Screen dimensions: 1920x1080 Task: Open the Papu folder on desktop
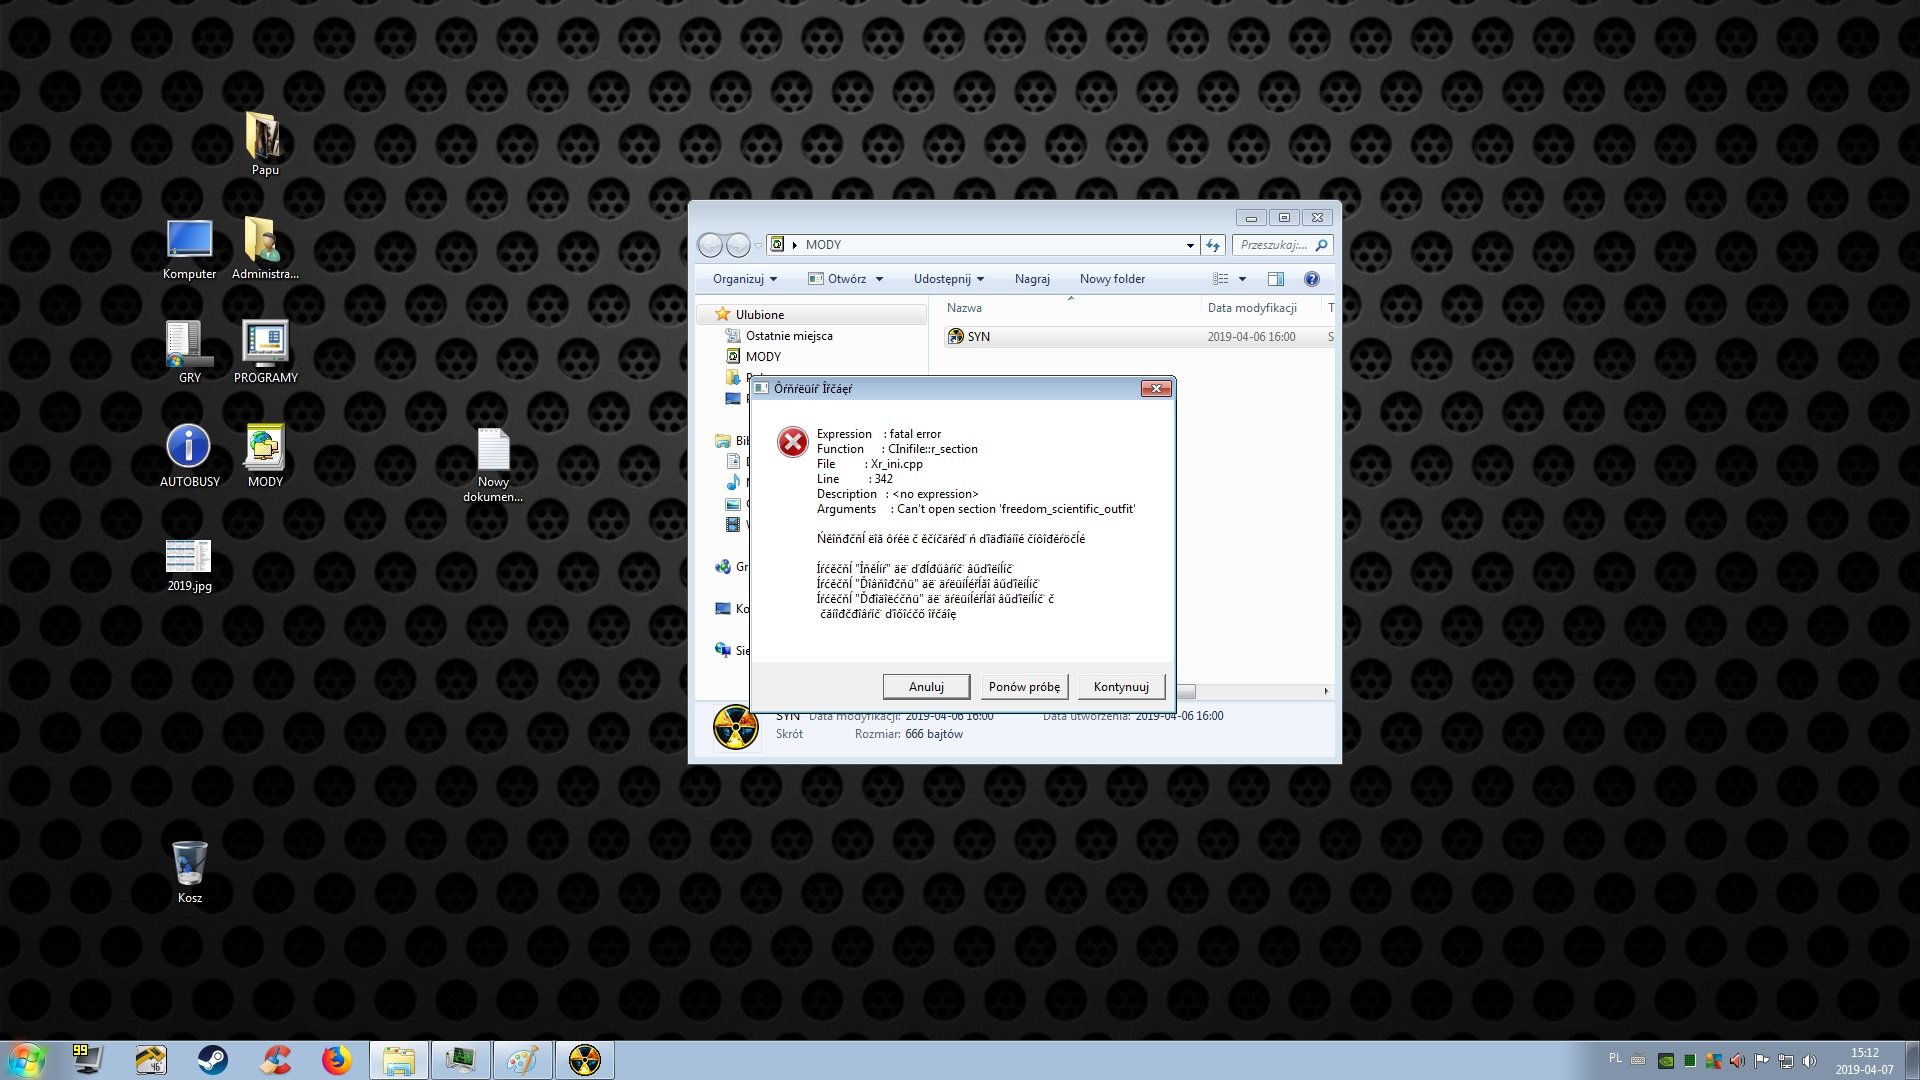(265, 143)
